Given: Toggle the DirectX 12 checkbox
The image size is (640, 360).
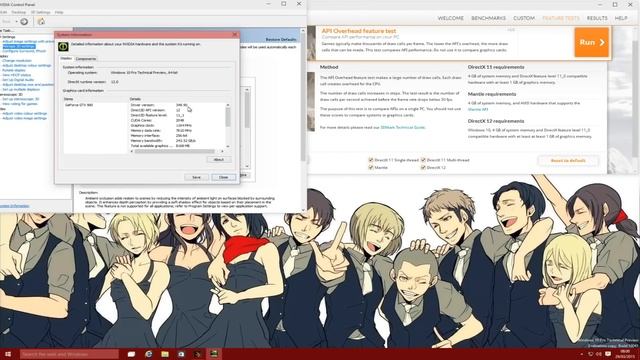Looking at the screenshot, I should [423, 167].
